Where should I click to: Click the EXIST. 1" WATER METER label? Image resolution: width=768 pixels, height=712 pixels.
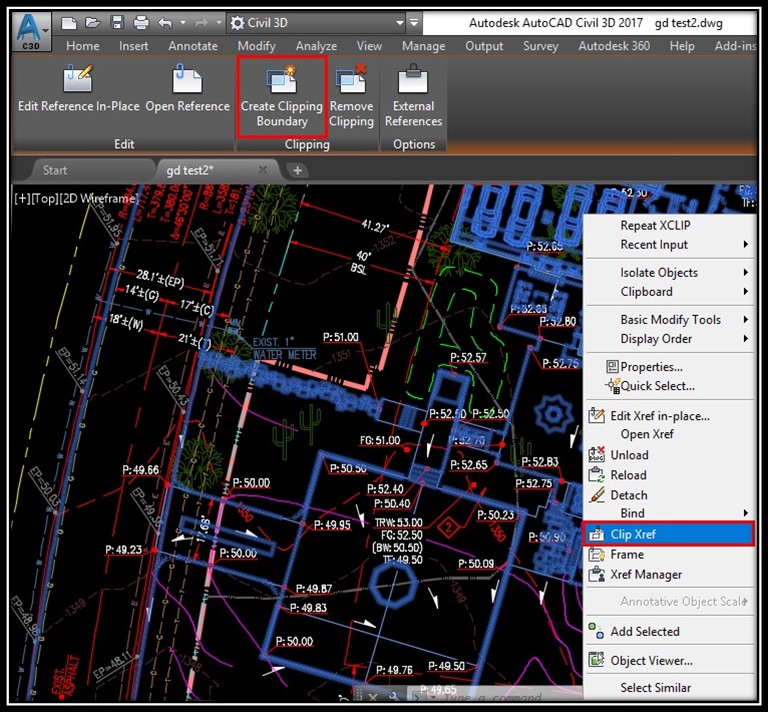[285, 348]
